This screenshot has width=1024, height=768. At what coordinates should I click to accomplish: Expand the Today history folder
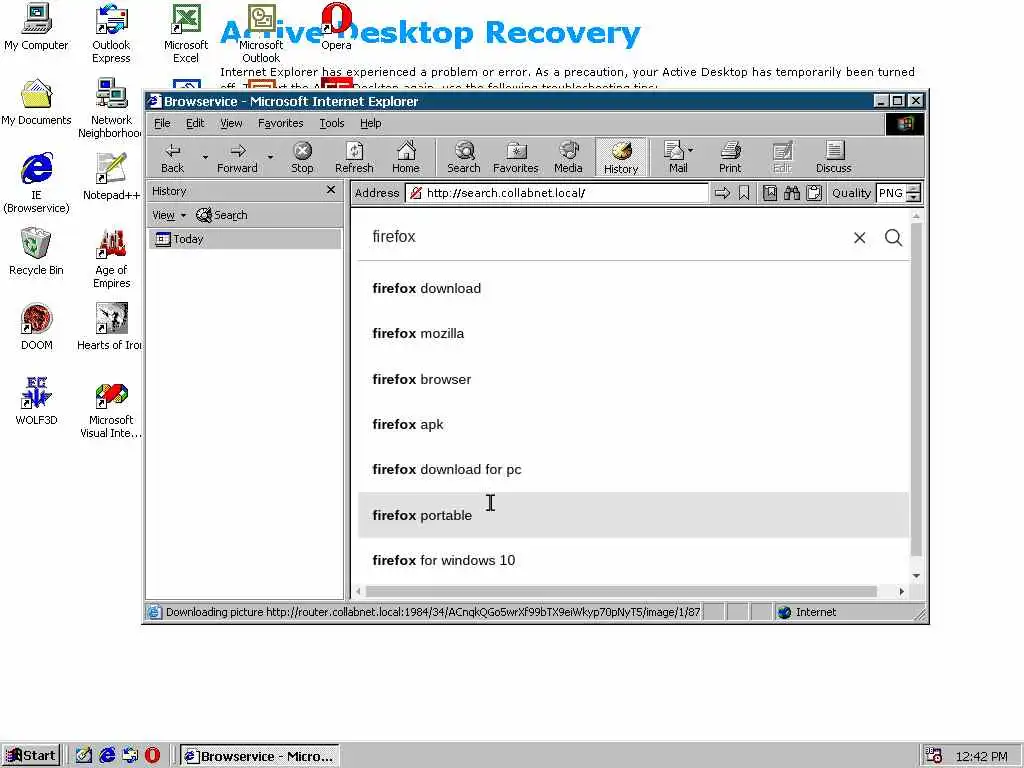tap(244, 239)
